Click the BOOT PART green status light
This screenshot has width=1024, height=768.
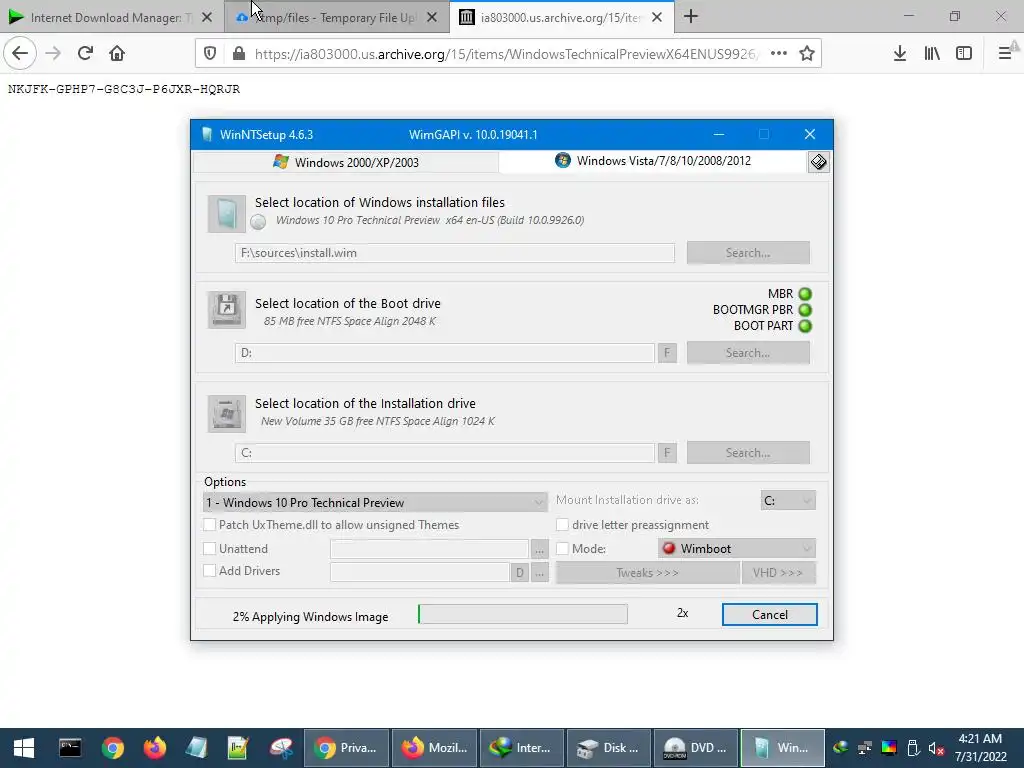[805, 326]
